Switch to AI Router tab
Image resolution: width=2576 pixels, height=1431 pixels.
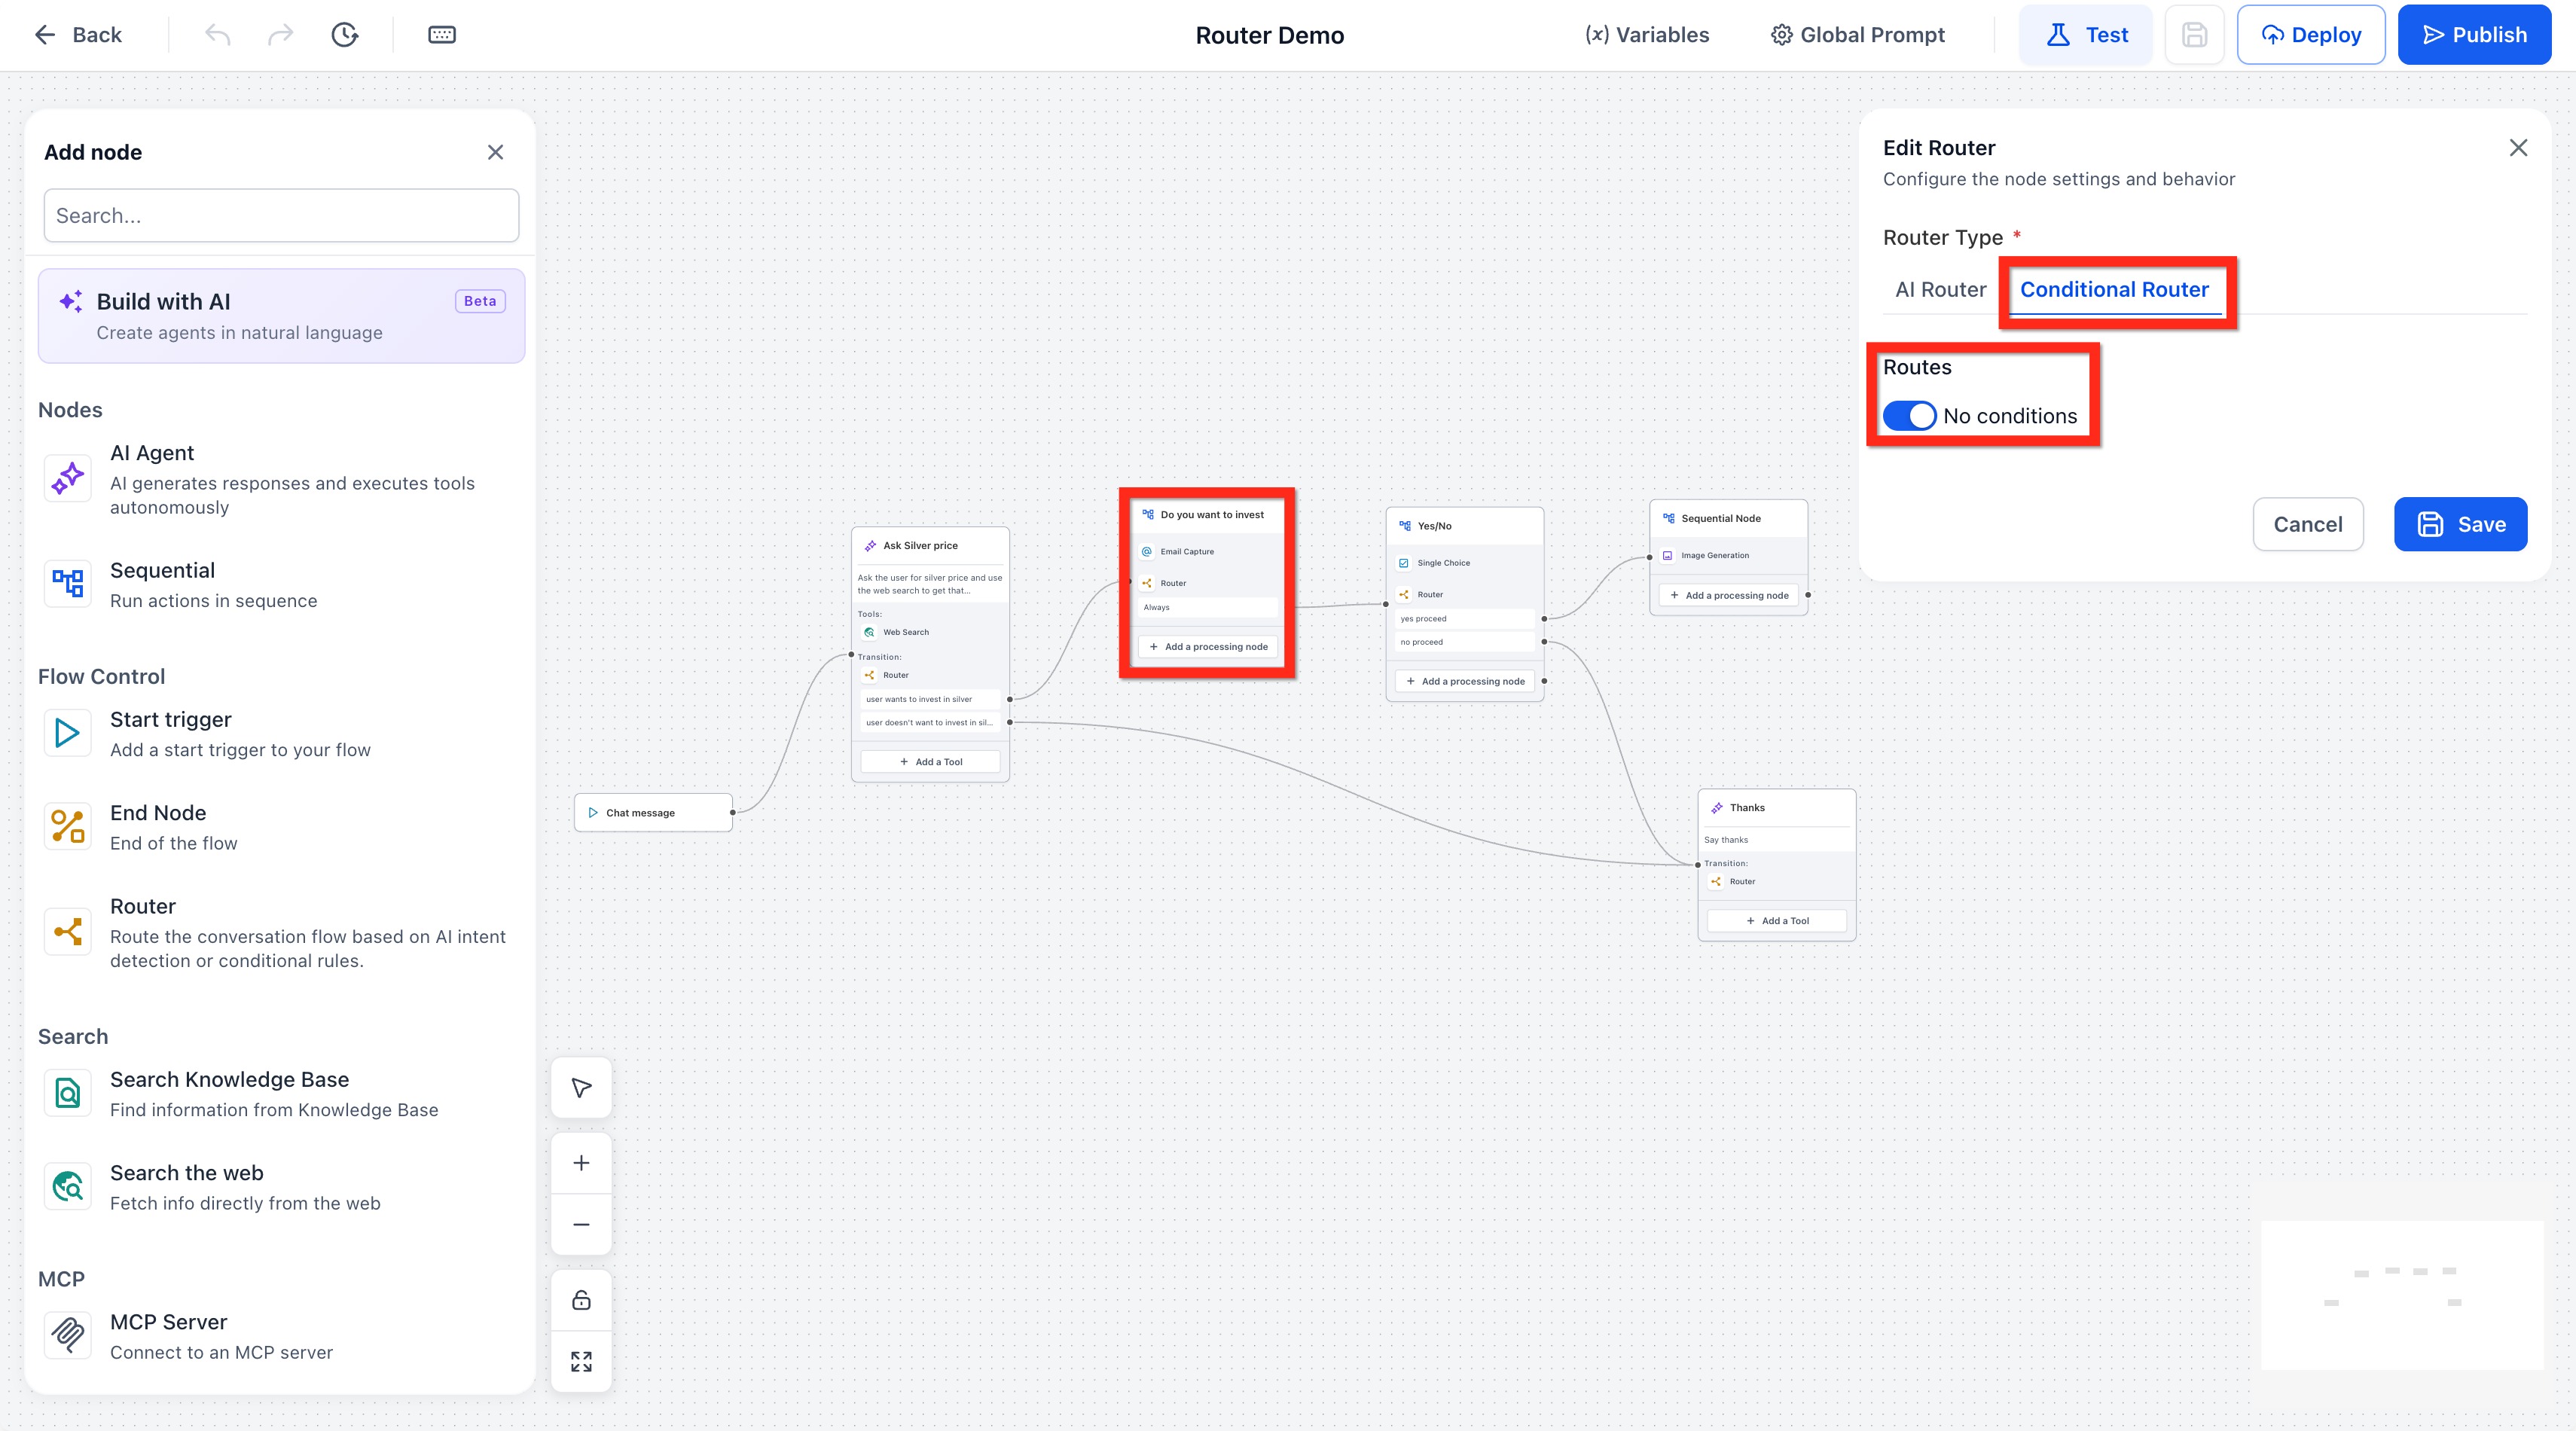point(1940,290)
